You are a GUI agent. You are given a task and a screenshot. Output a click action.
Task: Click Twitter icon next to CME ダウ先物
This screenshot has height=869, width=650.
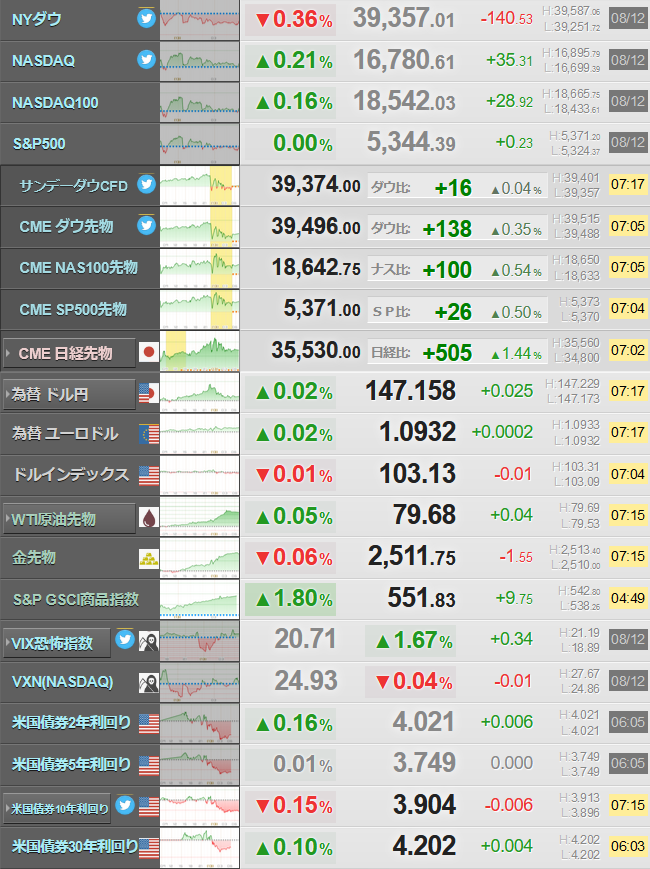tap(146, 225)
